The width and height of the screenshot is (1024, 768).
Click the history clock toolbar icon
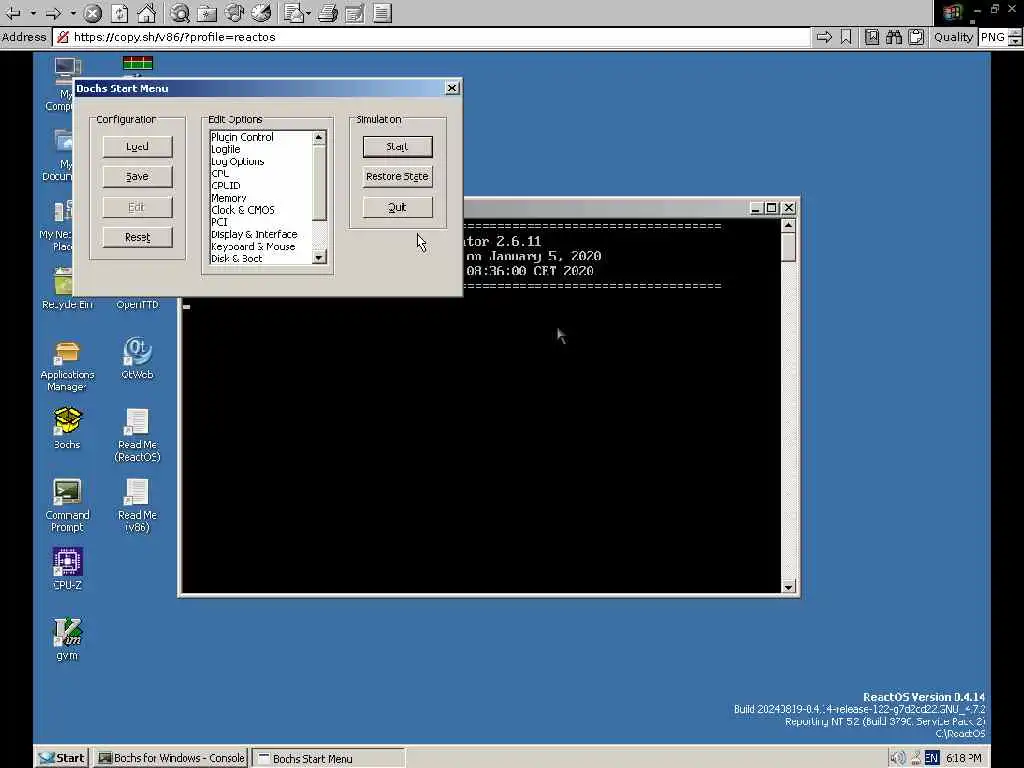pyautogui.click(x=261, y=12)
